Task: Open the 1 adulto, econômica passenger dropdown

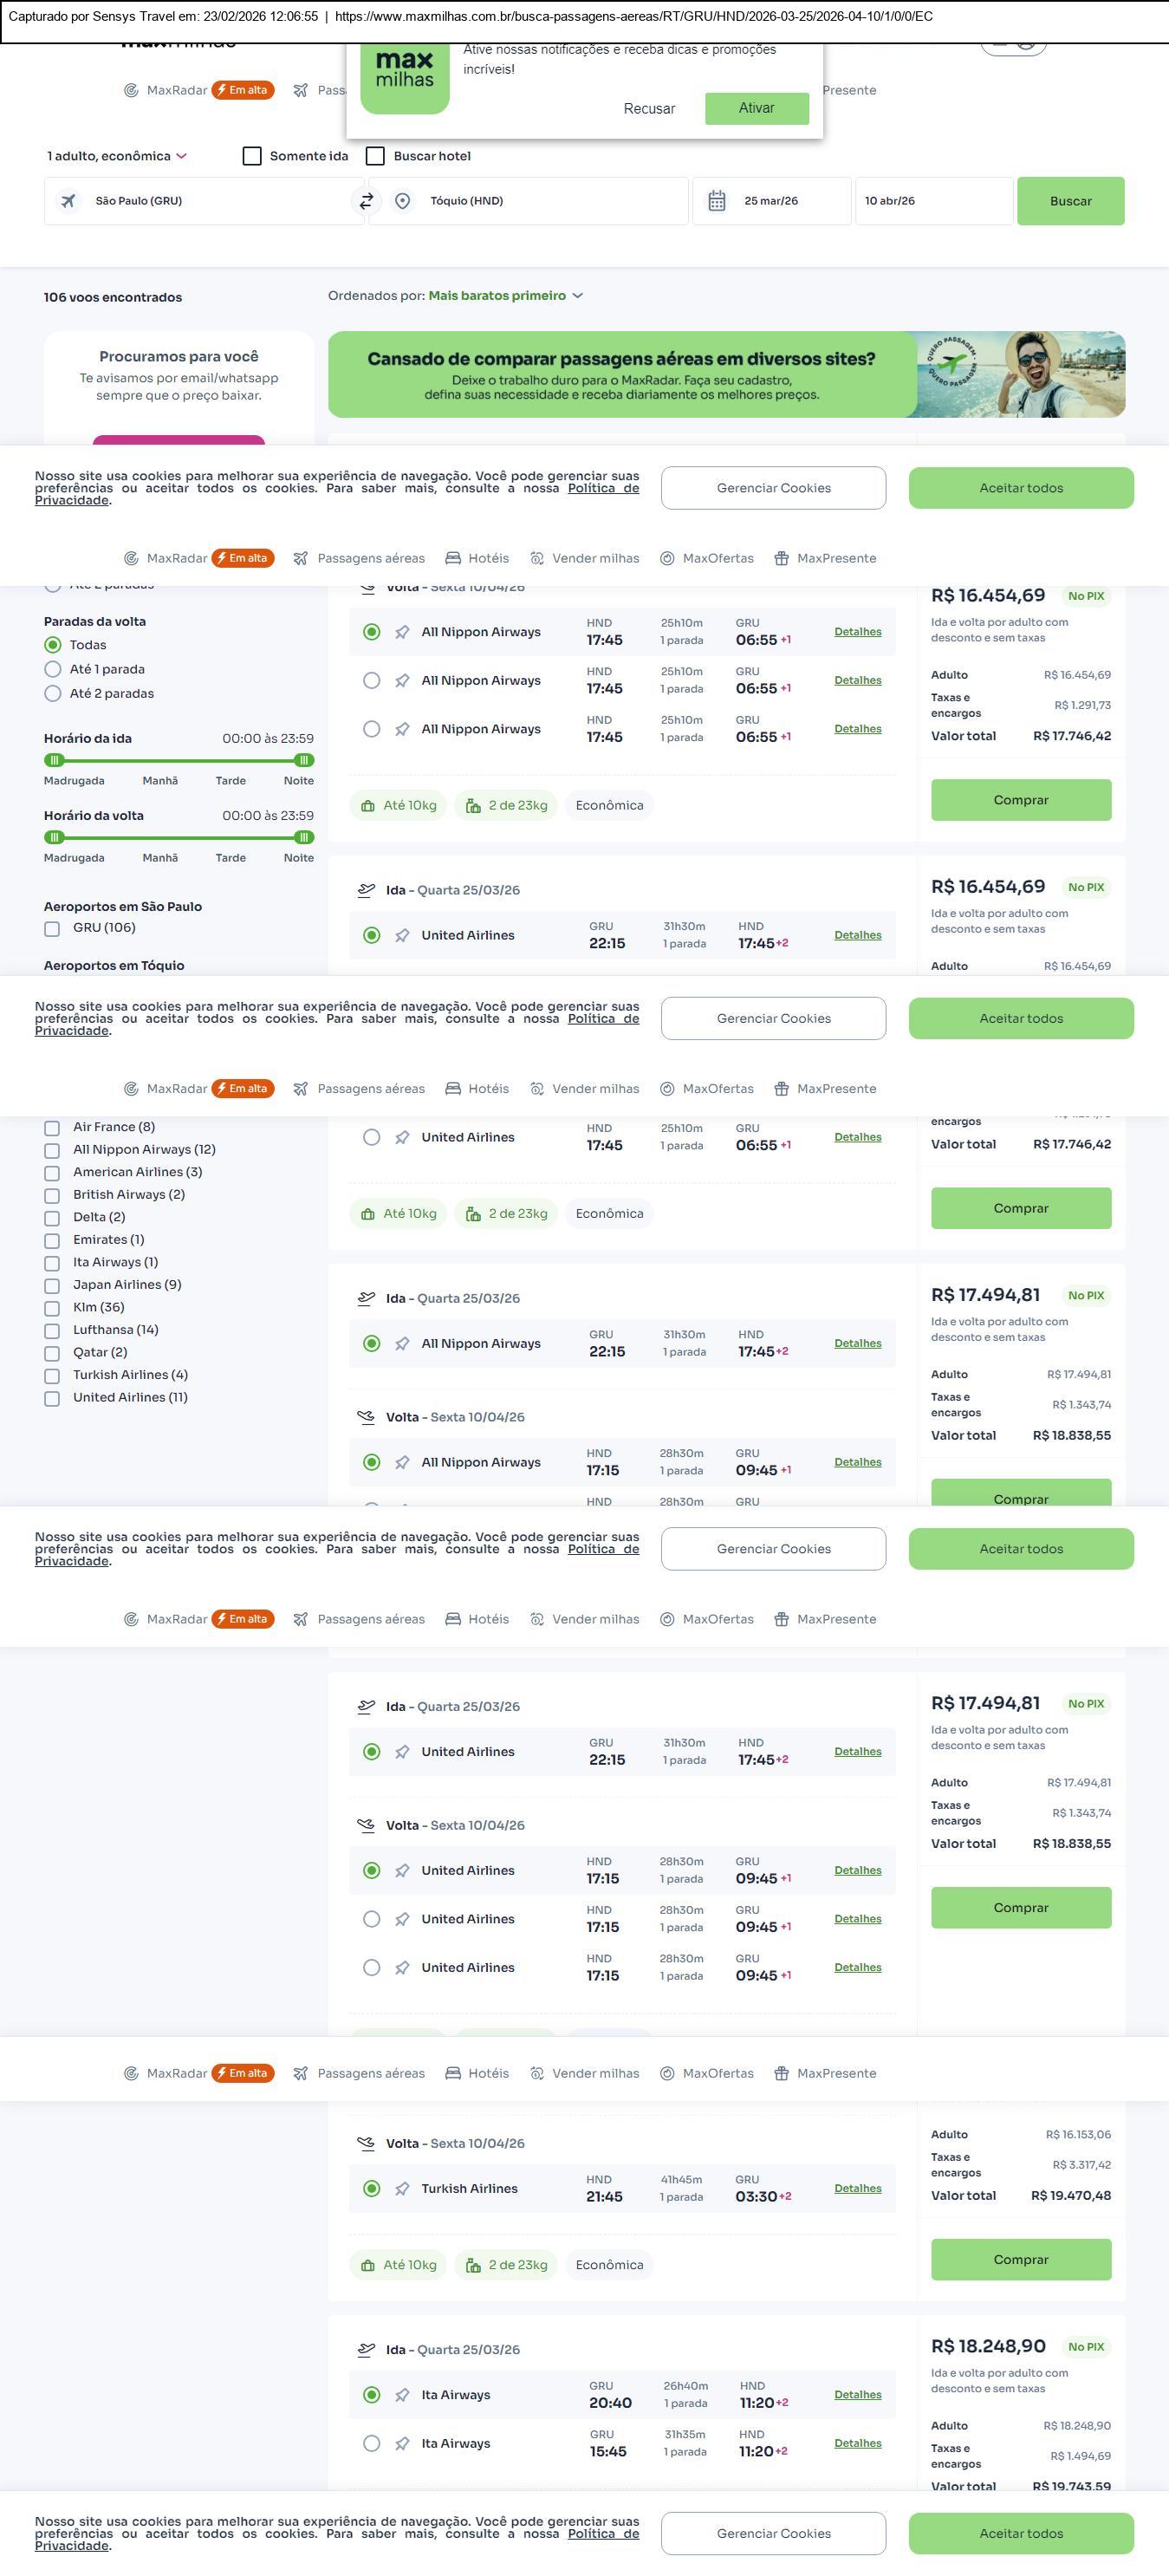Action: click(116, 156)
